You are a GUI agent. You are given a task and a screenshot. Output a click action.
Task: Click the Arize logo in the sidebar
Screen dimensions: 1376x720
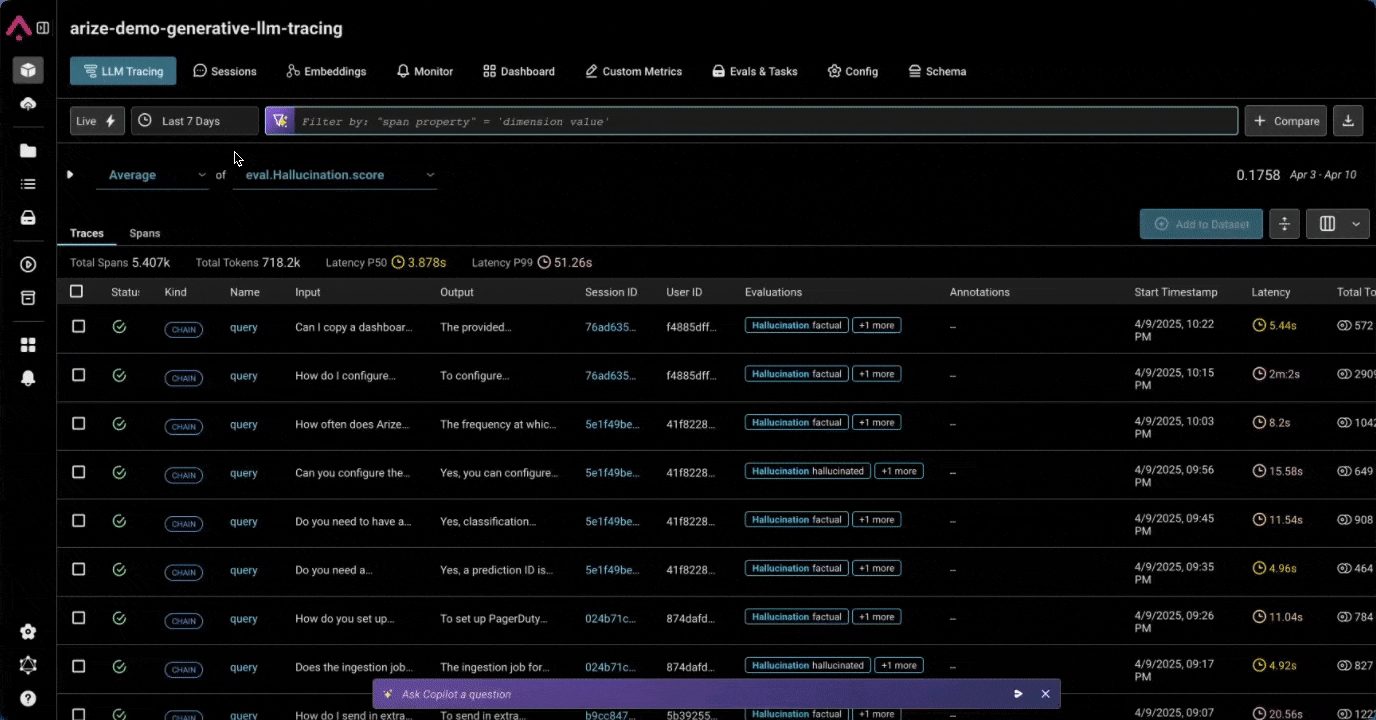click(18, 28)
